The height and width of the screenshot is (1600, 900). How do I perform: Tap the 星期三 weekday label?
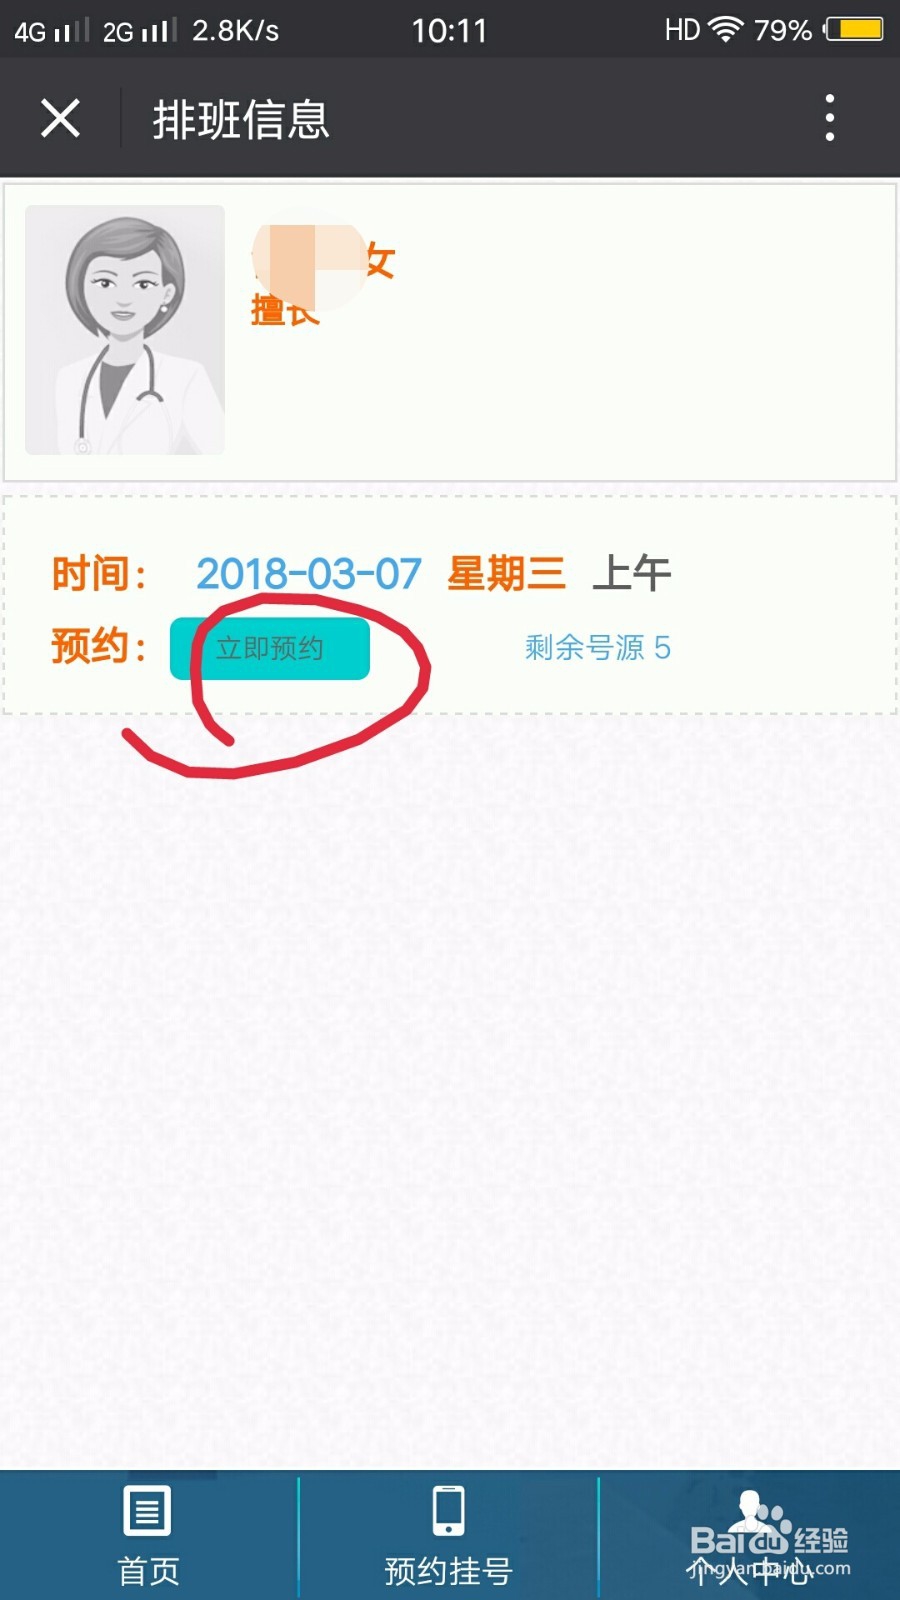506,574
